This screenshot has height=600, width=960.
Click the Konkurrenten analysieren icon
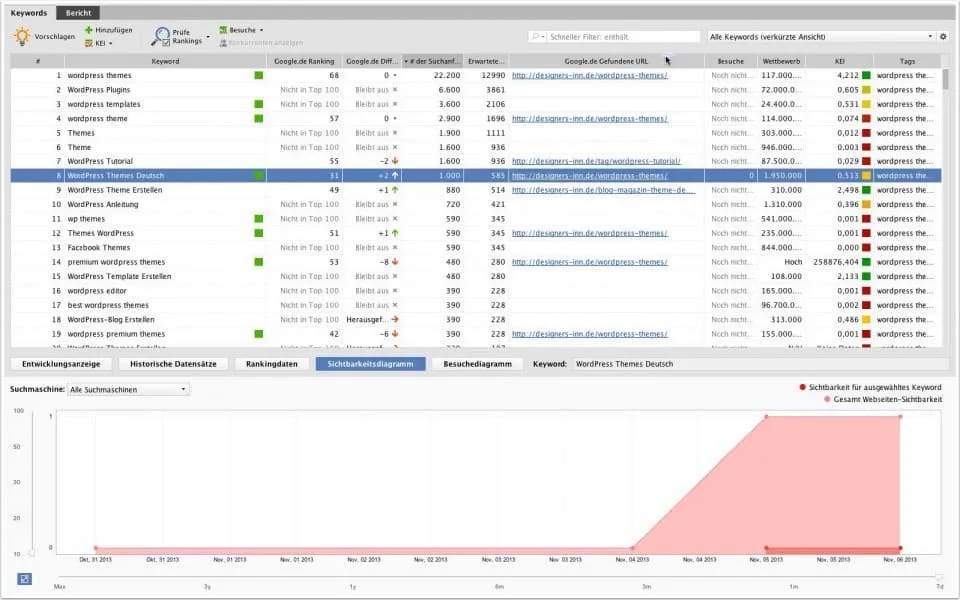click(223, 44)
